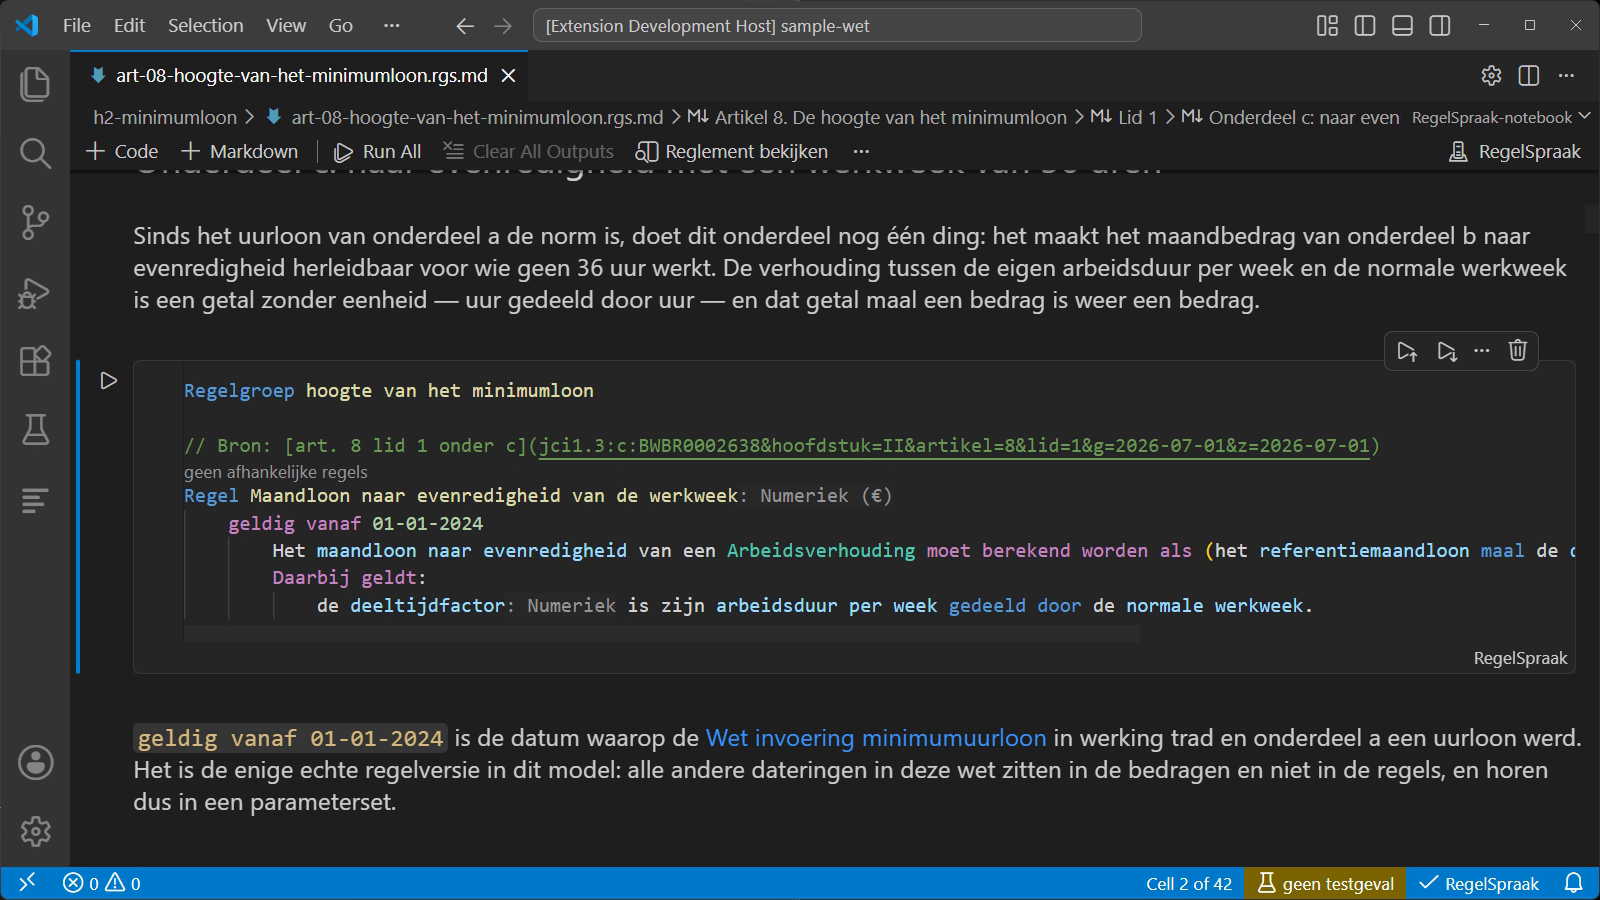Open Source Control view
The image size is (1600, 900).
[x=35, y=222]
